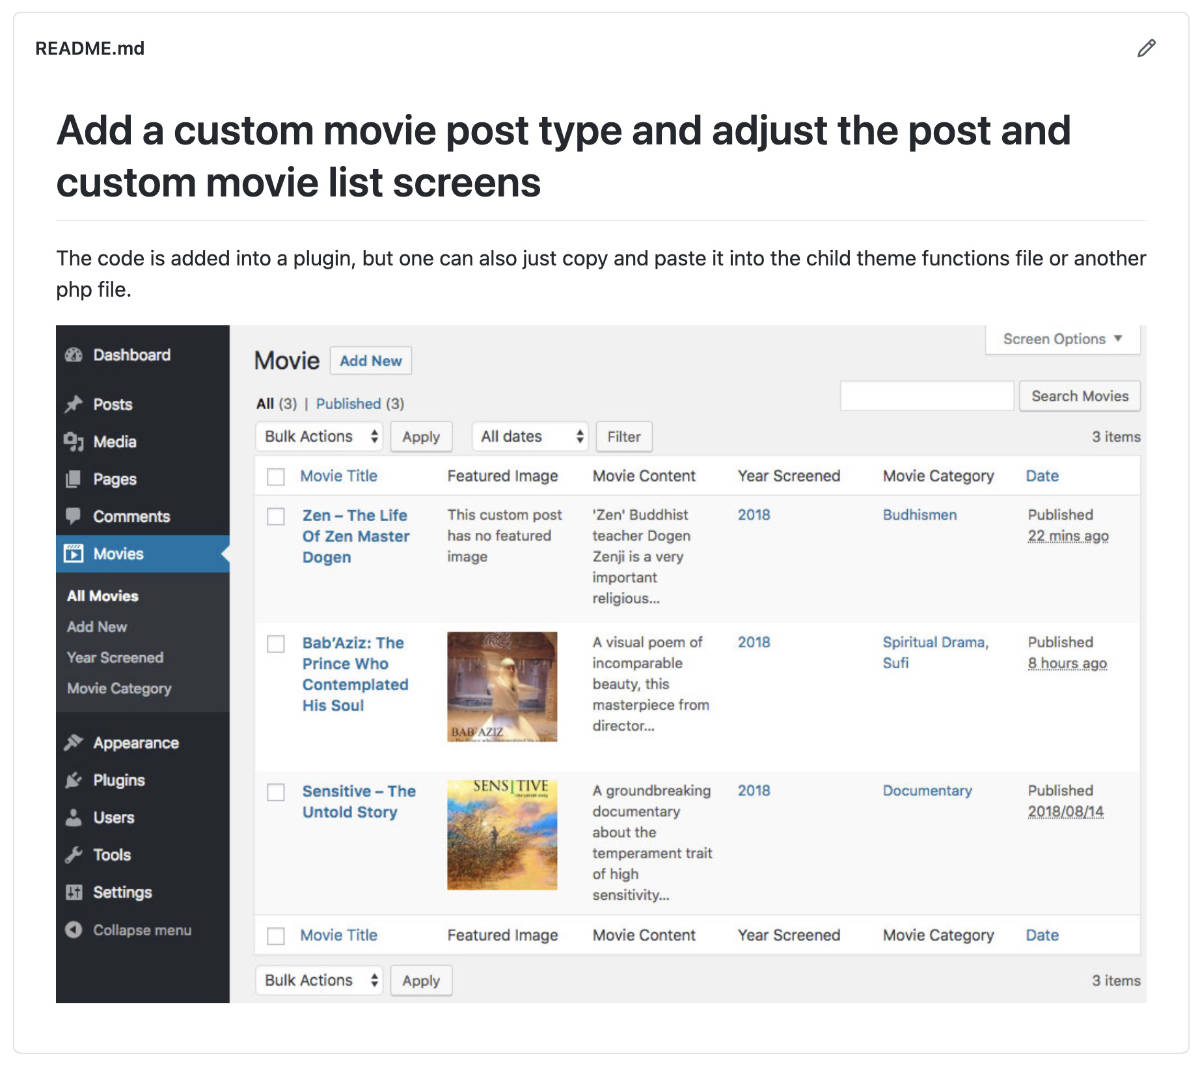Click the Sensitive movie poster thumbnail
Viewport: 1200px width, 1067px height.
[502, 834]
